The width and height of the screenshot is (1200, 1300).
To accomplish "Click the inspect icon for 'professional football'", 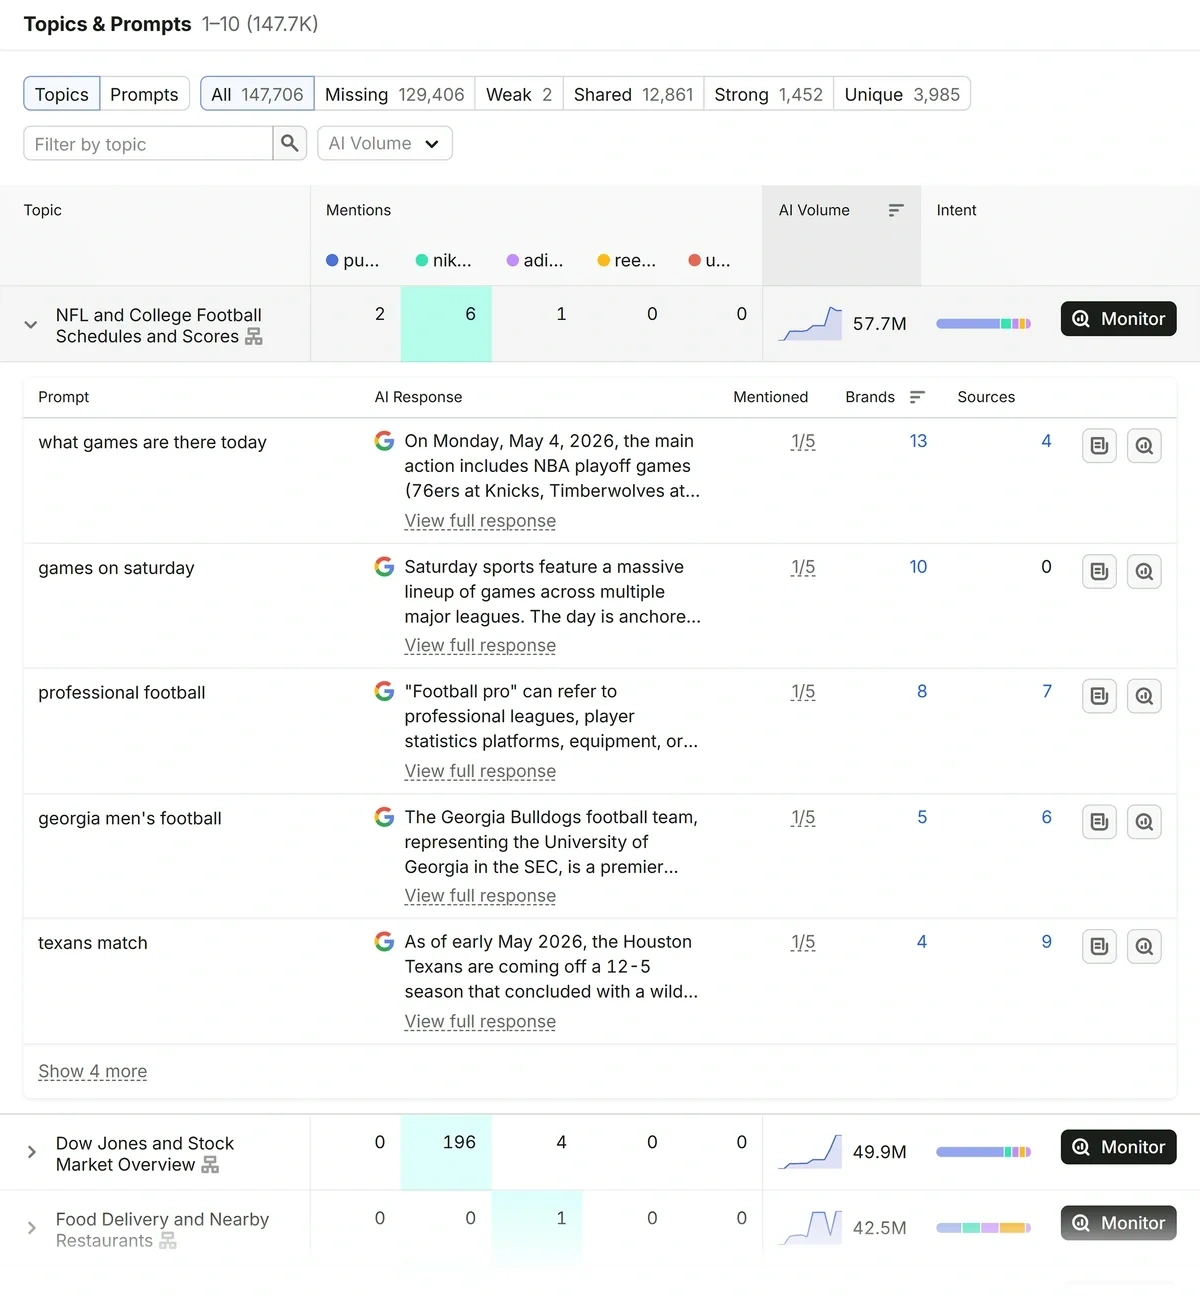I will coord(1144,696).
